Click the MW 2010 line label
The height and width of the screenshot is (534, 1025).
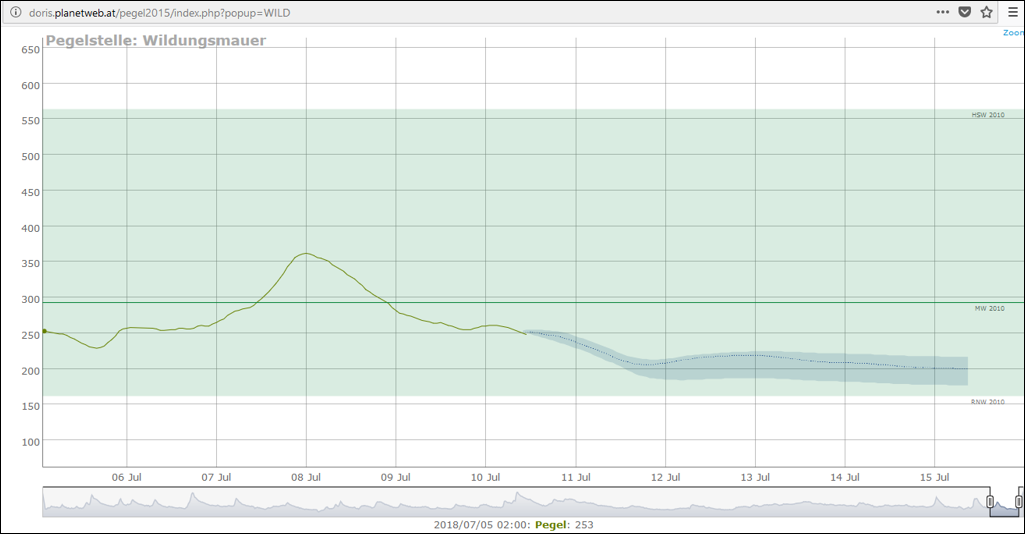click(x=988, y=309)
